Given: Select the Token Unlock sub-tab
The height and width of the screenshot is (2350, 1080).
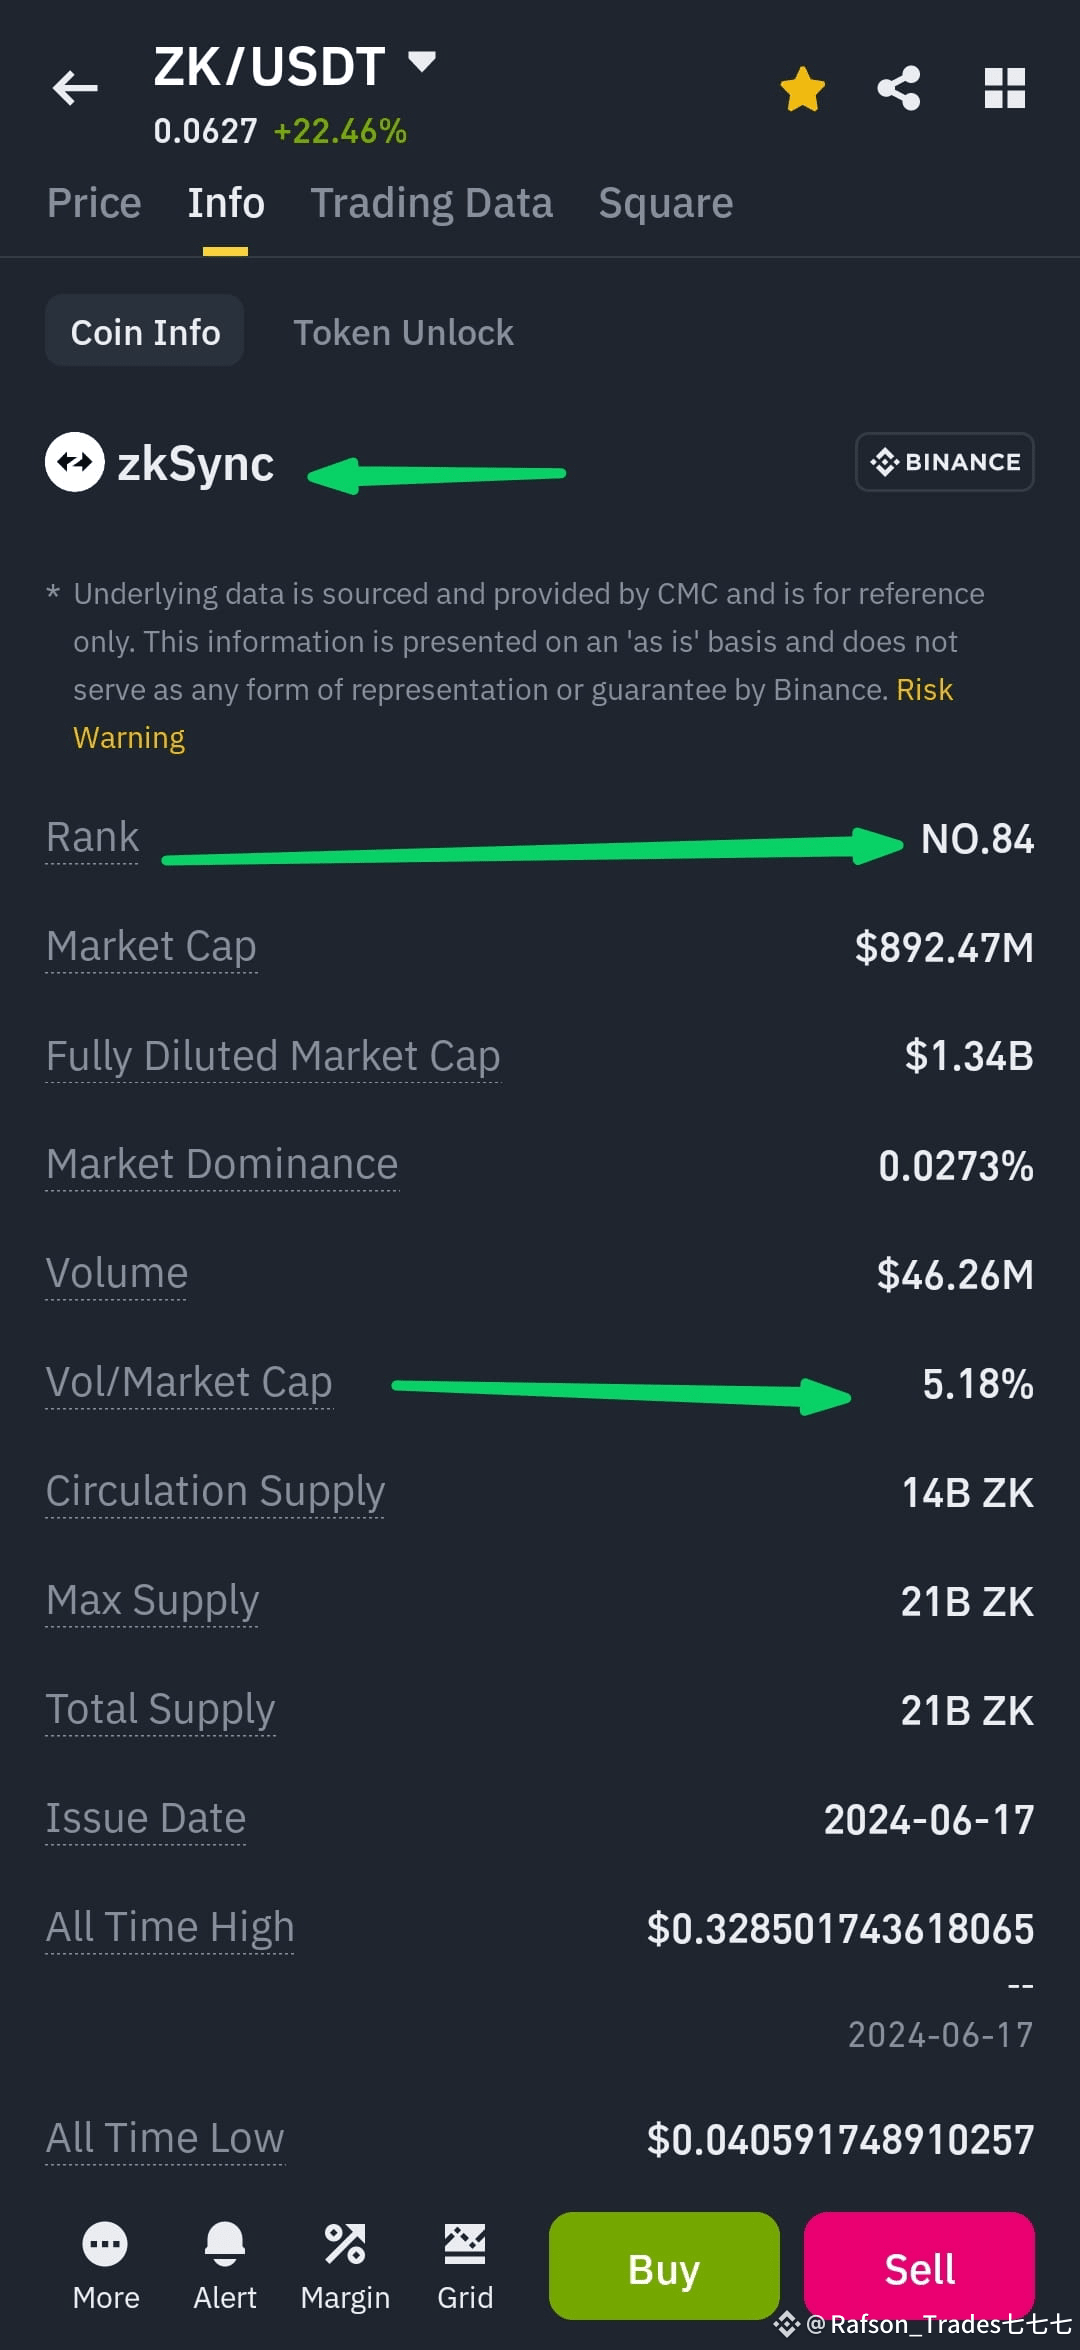Looking at the screenshot, I should (x=403, y=332).
